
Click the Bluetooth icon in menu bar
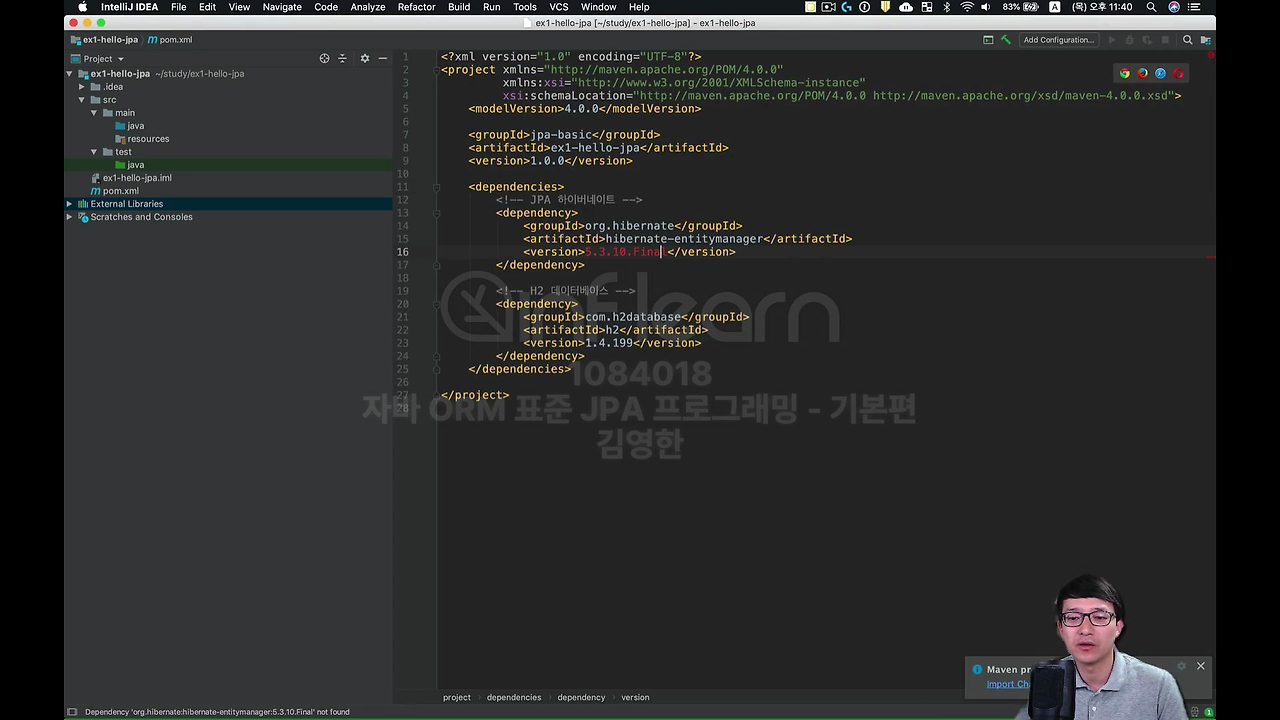(x=947, y=7)
